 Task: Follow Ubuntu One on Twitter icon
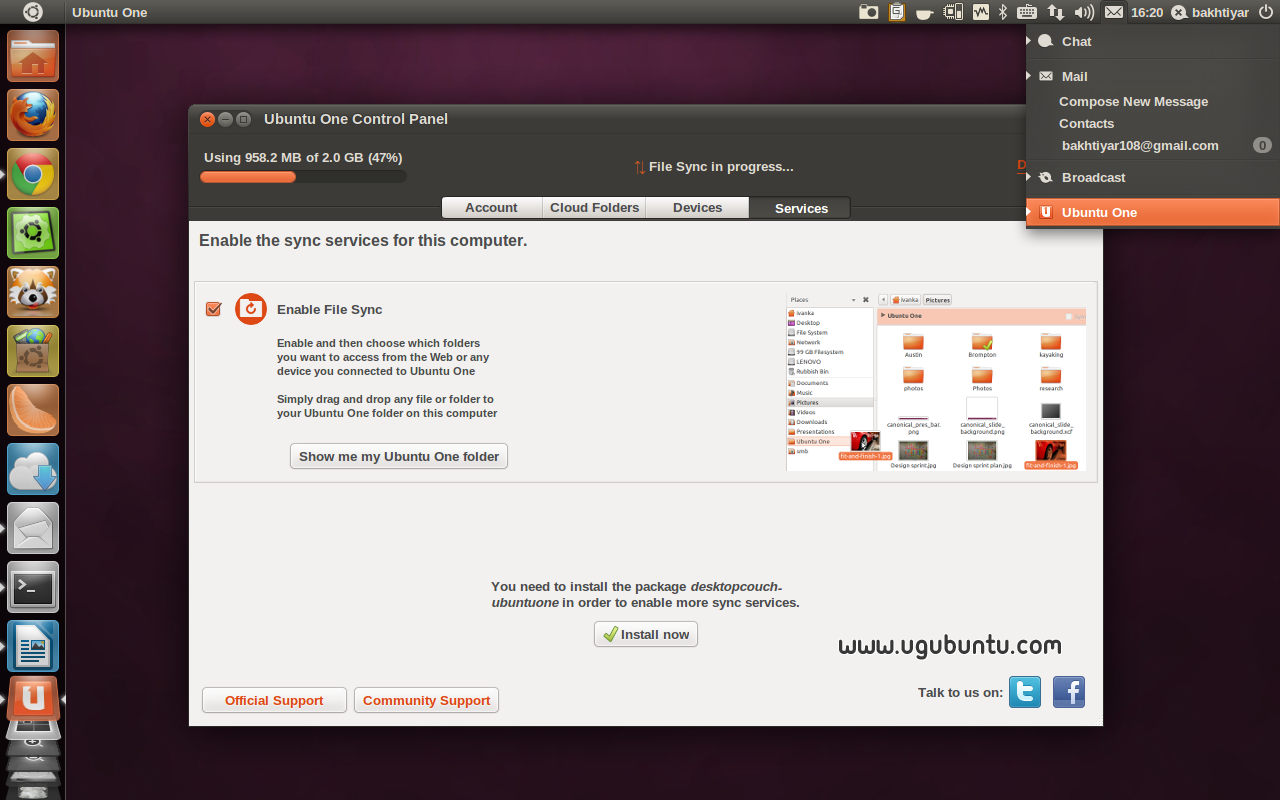[1025, 692]
